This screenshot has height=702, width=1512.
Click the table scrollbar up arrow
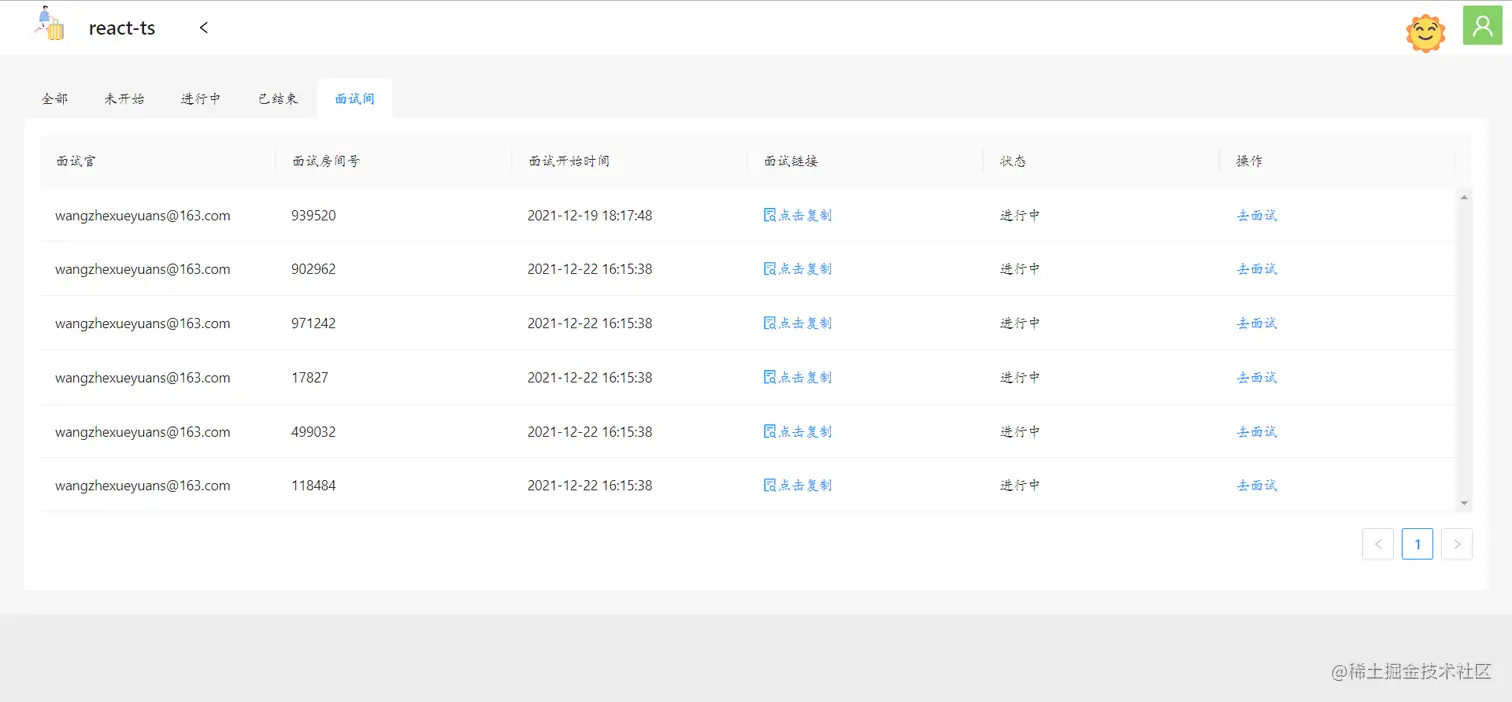tap(1464, 197)
